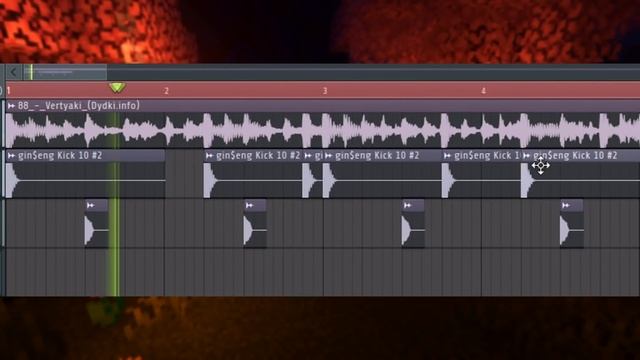Jump to bar 2 on the timeline ruler
Screen dimensions: 640x360
166,91
